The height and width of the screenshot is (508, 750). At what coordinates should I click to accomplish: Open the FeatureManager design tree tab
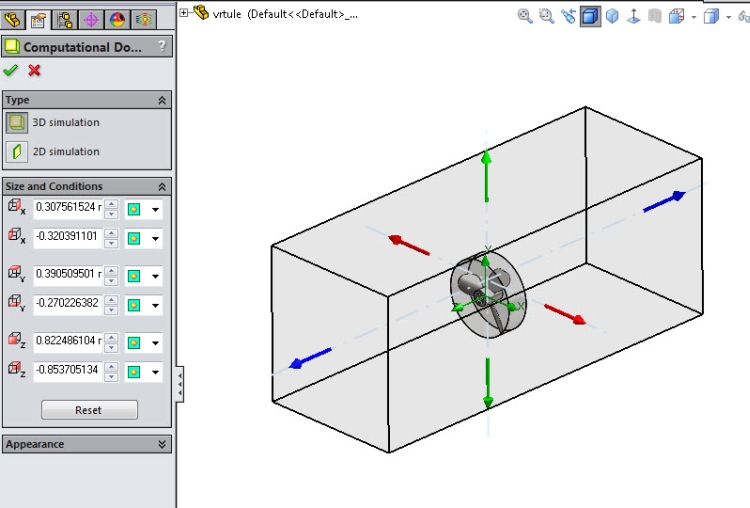pos(13,20)
